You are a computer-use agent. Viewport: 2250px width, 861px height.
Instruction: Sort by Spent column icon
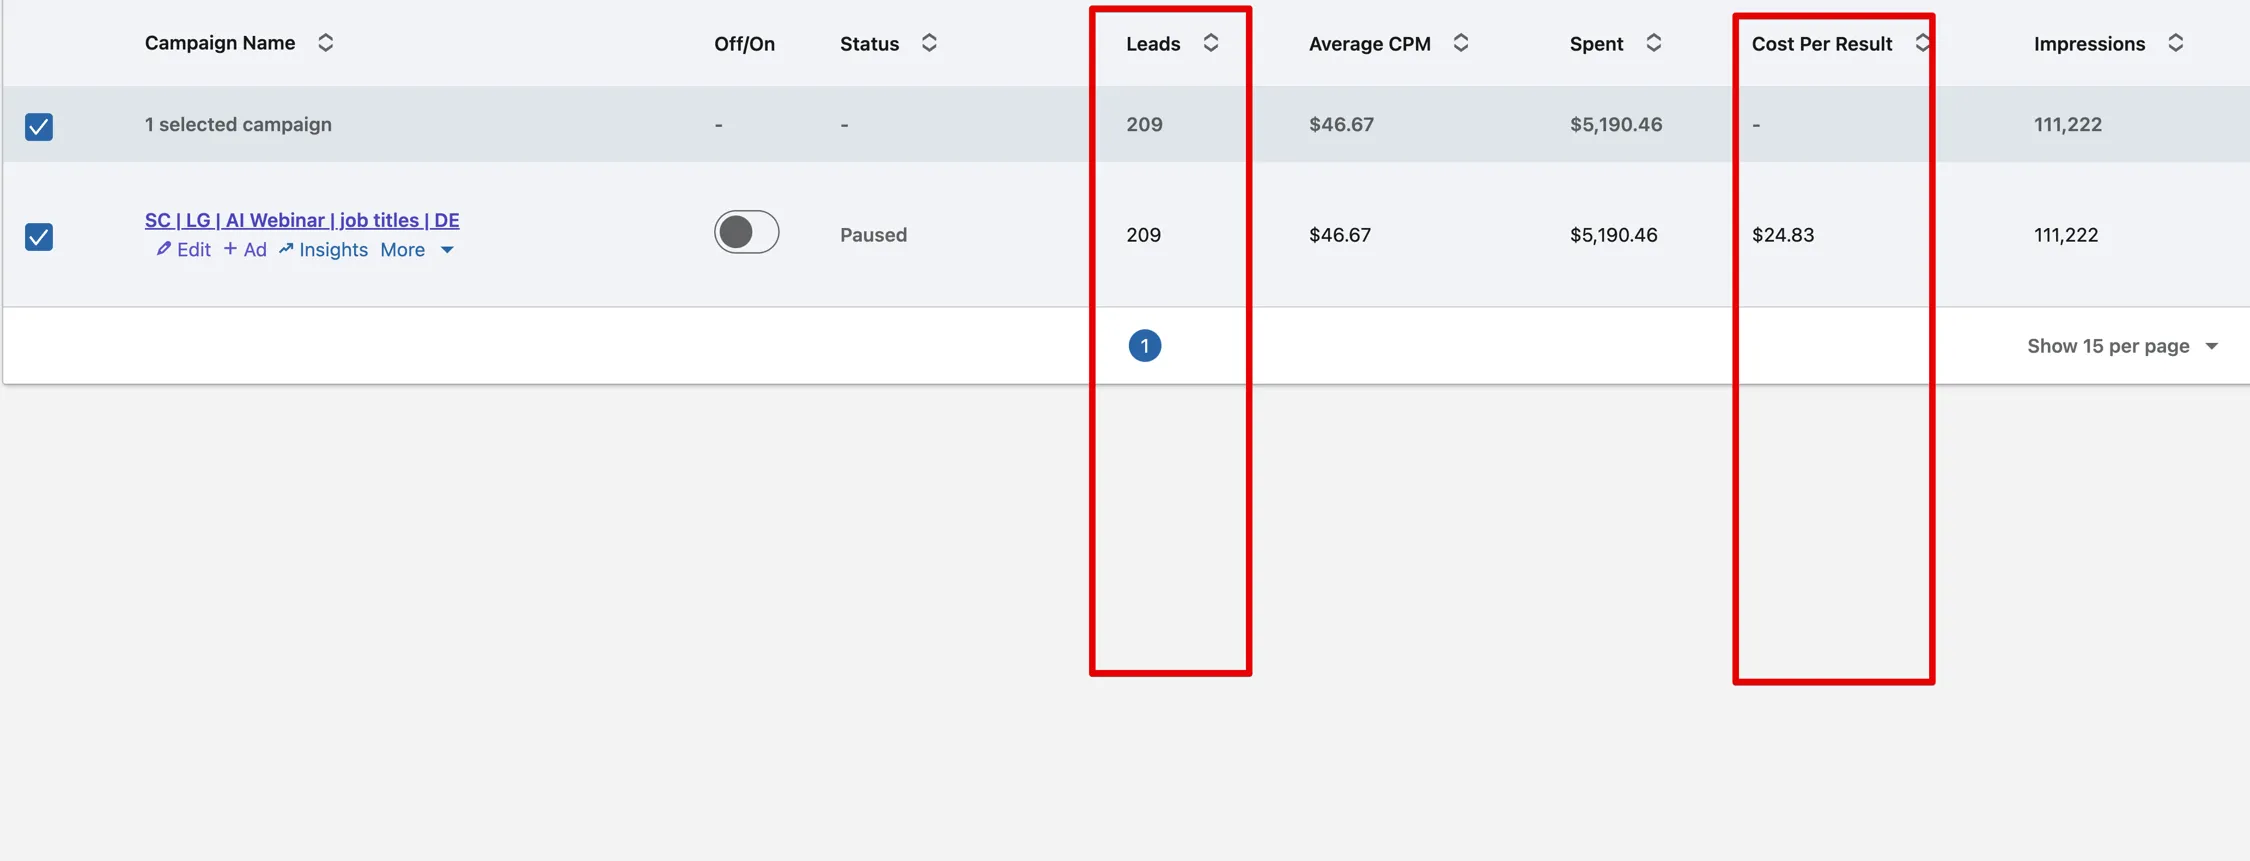click(x=1653, y=43)
